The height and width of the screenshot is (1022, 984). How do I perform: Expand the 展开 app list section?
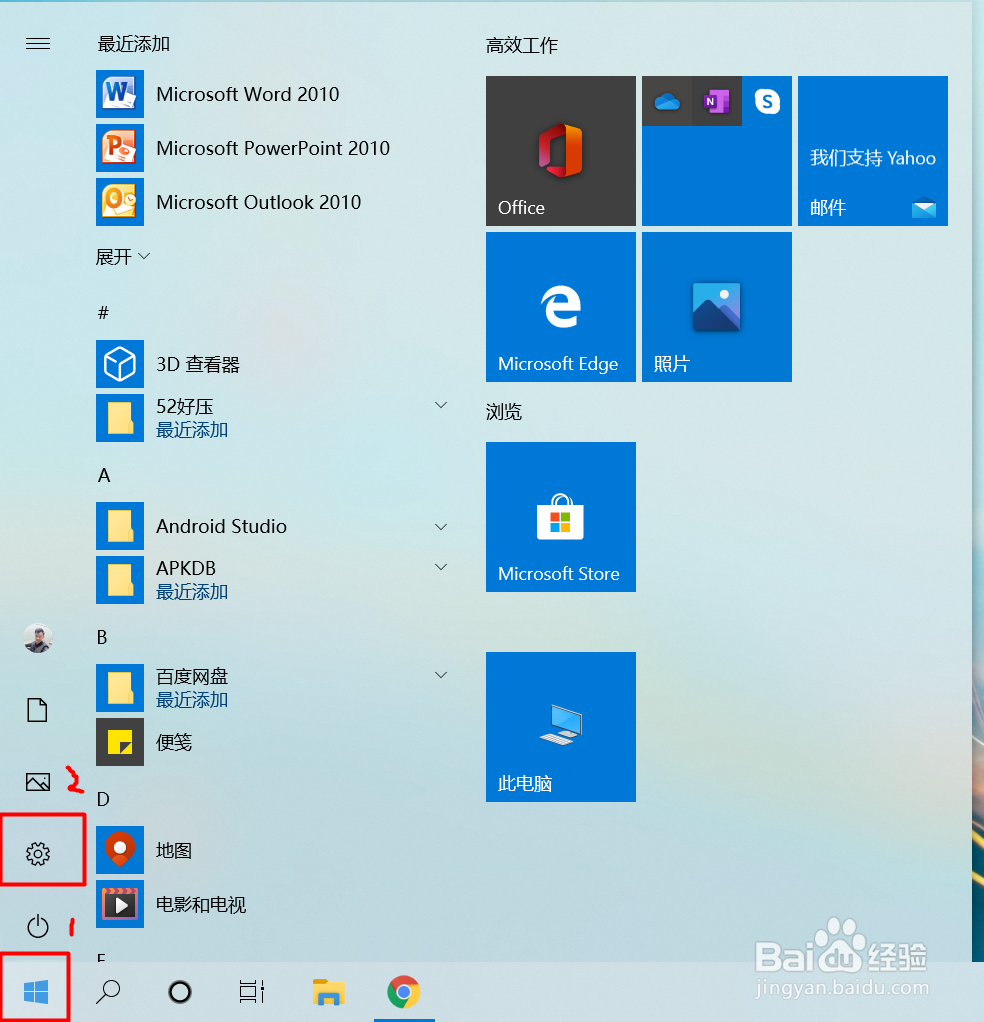tap(122, 256)
